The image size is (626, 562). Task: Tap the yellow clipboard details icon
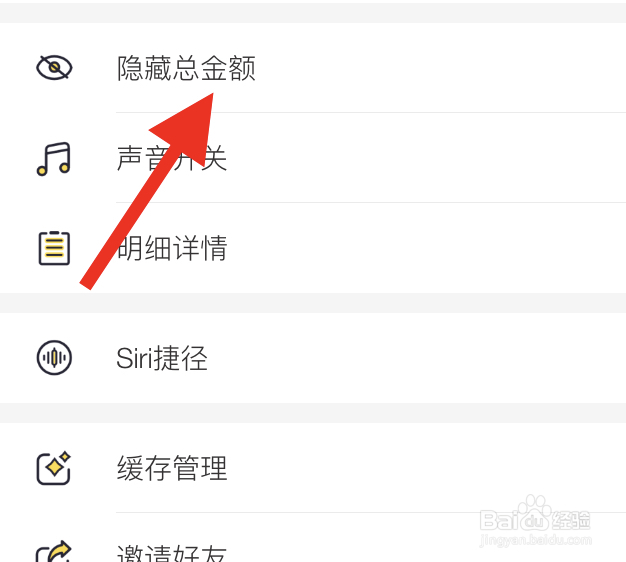point(54,248)
